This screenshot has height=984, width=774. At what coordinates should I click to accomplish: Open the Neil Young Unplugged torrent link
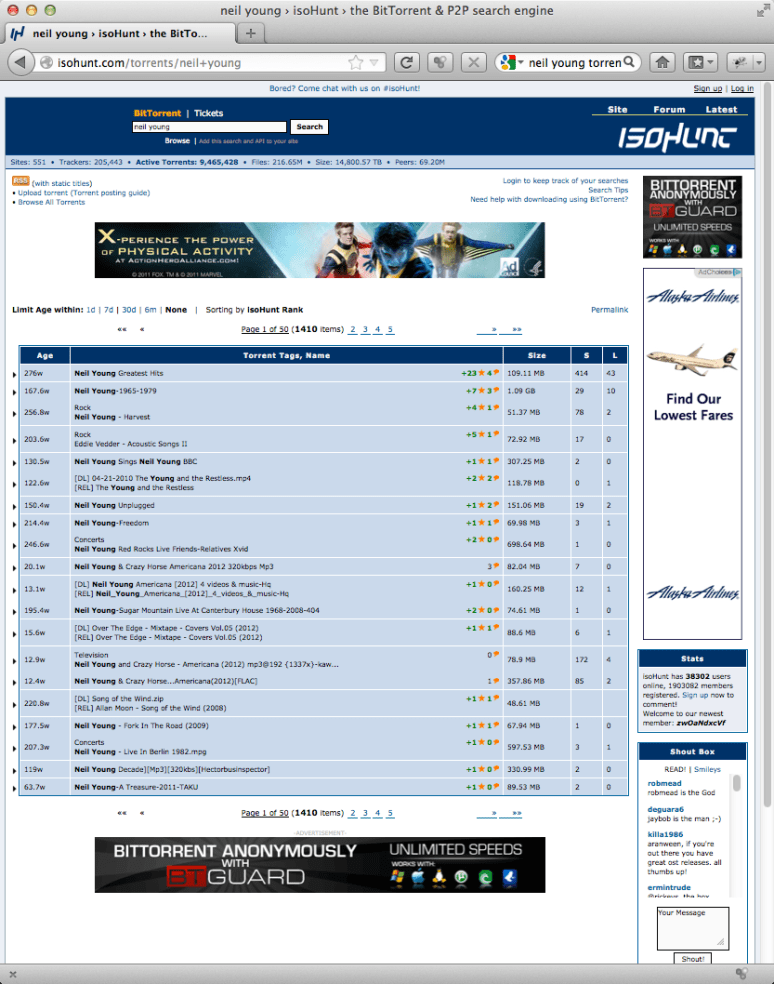[x=114, y=505]
